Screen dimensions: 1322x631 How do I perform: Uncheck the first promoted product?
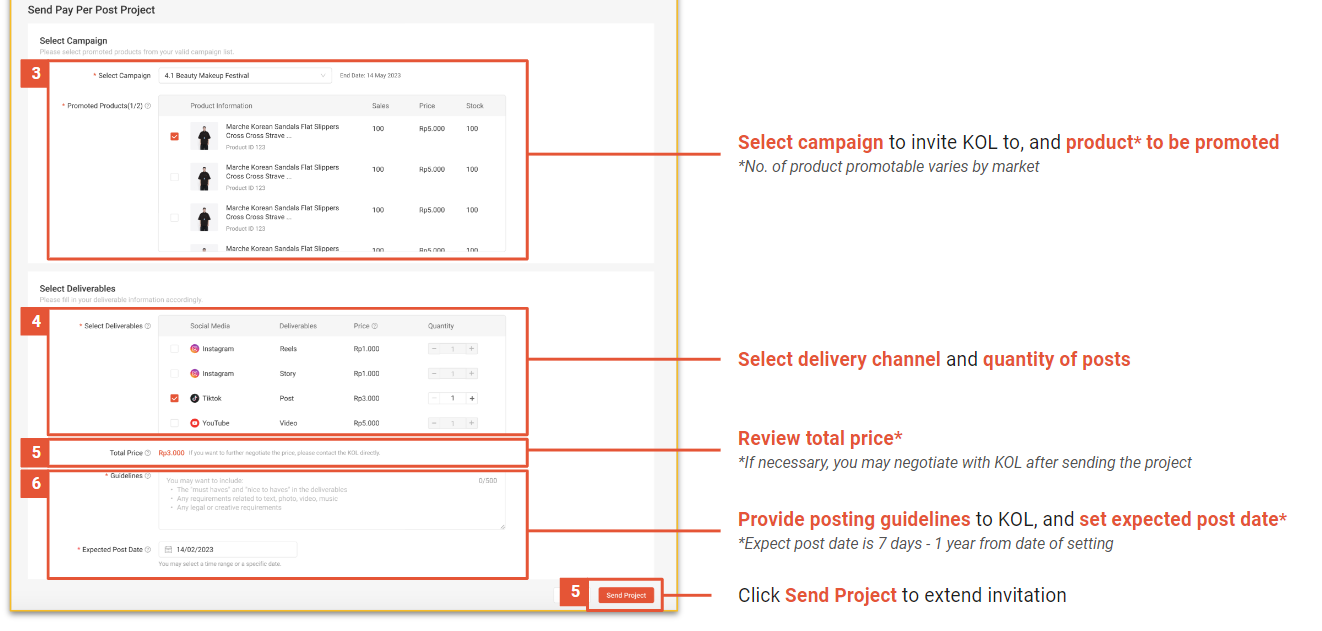click(x=174, y=135)
